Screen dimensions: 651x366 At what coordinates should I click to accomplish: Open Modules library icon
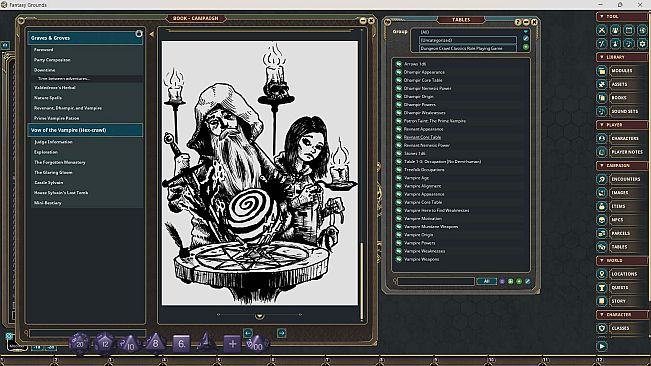pyautogui.click(x=602, y=71)
